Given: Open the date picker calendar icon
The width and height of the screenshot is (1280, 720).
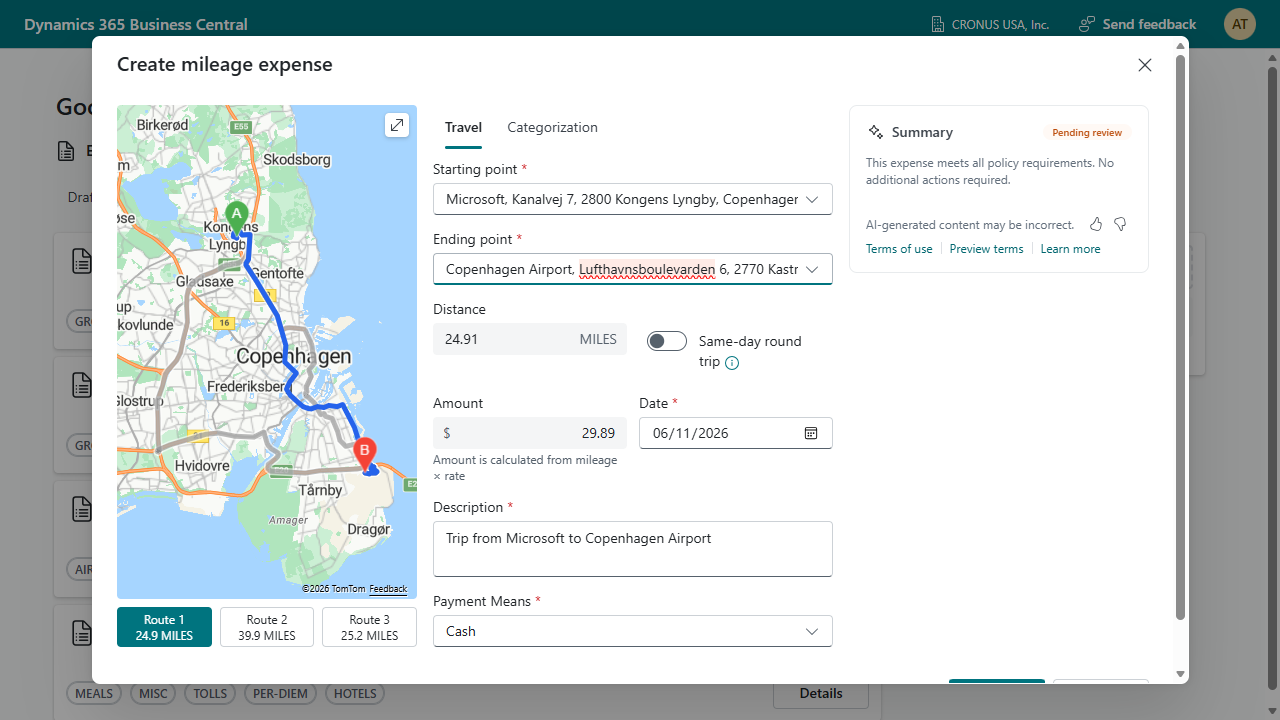Looking at the screenshot, I should [811, 433].
